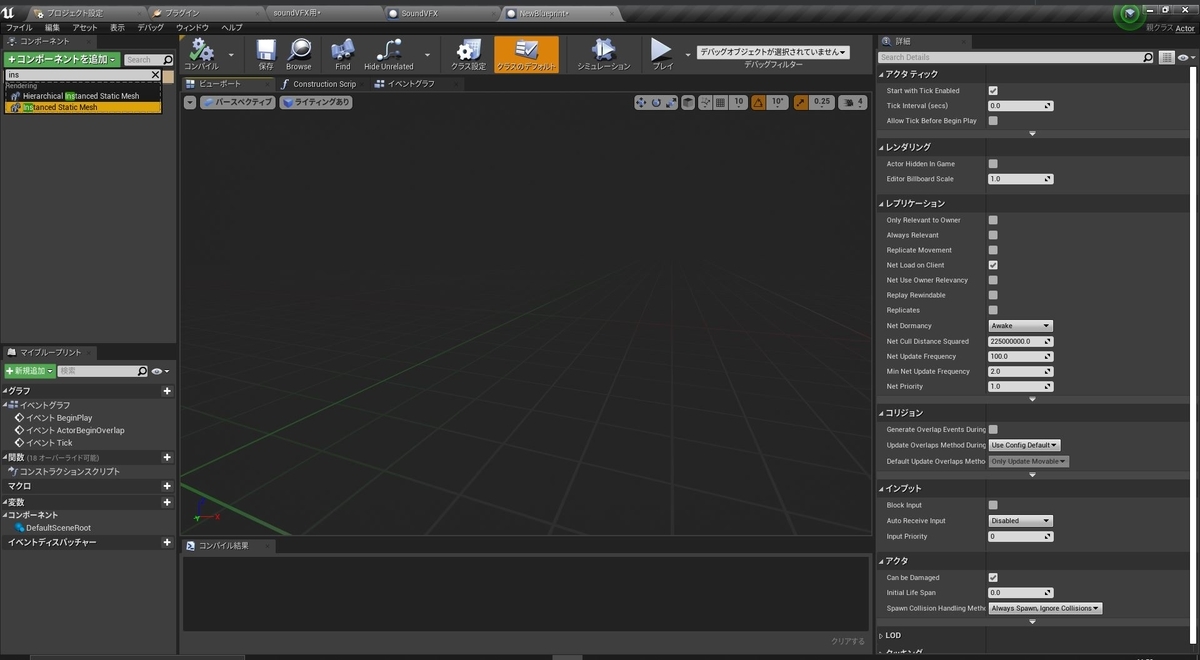Open Auto Receive Input Disabled dropdown
This screenshot has height=660, width=1200.
(x=1020, y=521)
